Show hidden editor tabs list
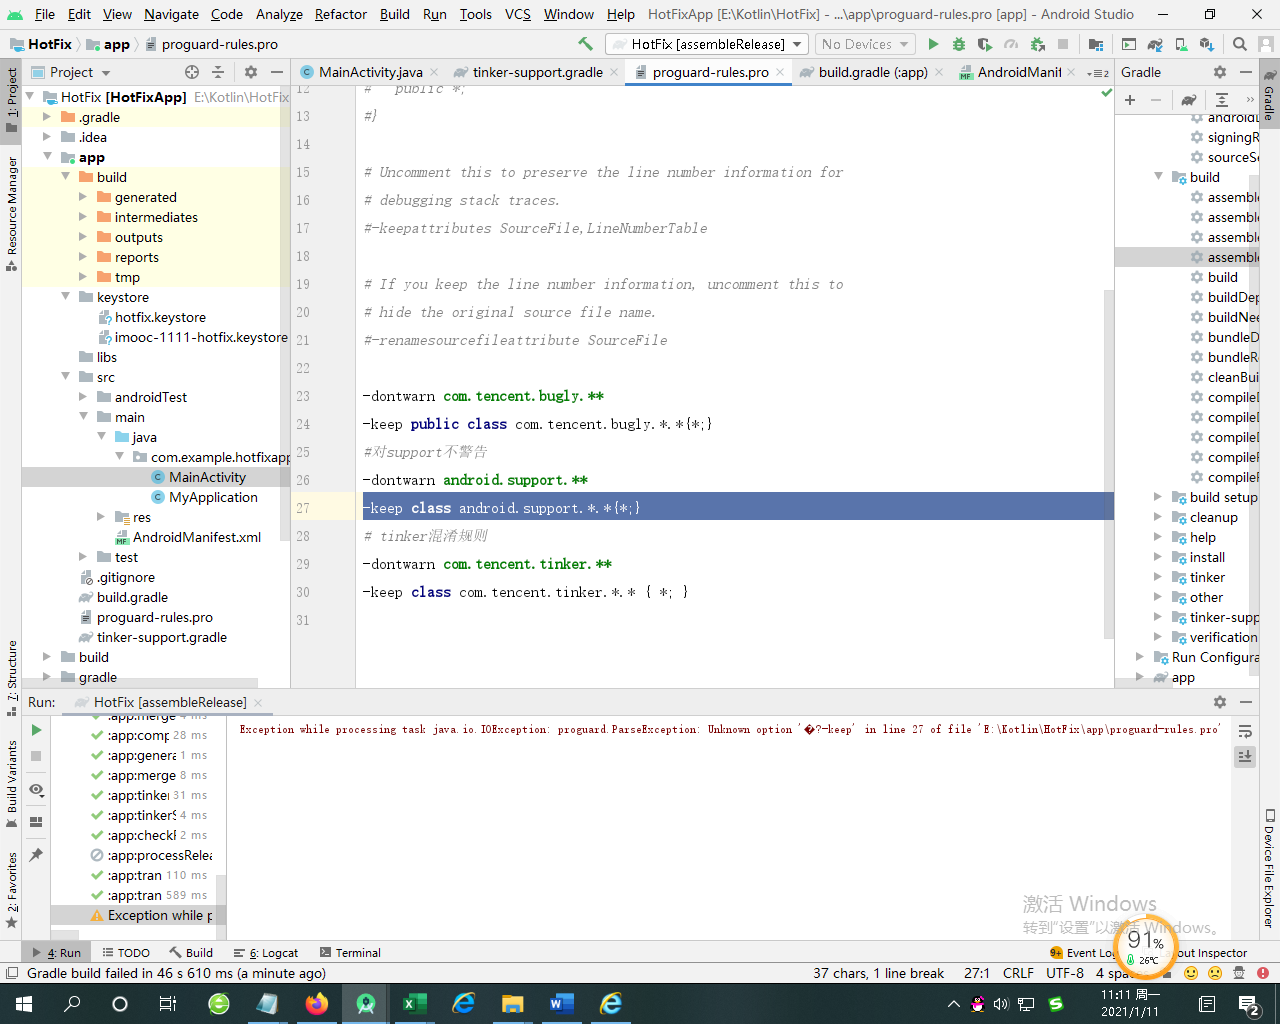 (1099, 72)
